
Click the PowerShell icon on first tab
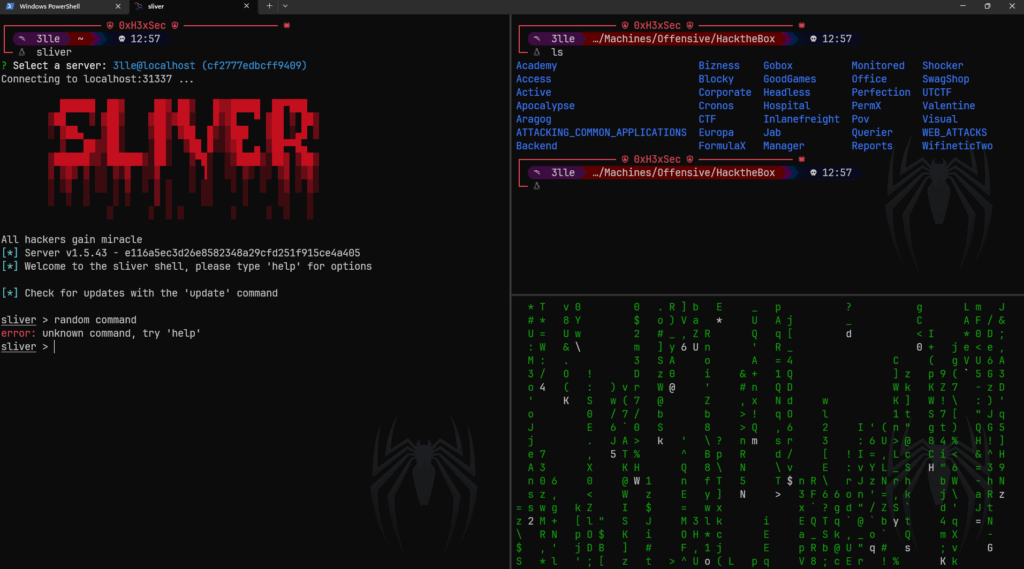9,7
